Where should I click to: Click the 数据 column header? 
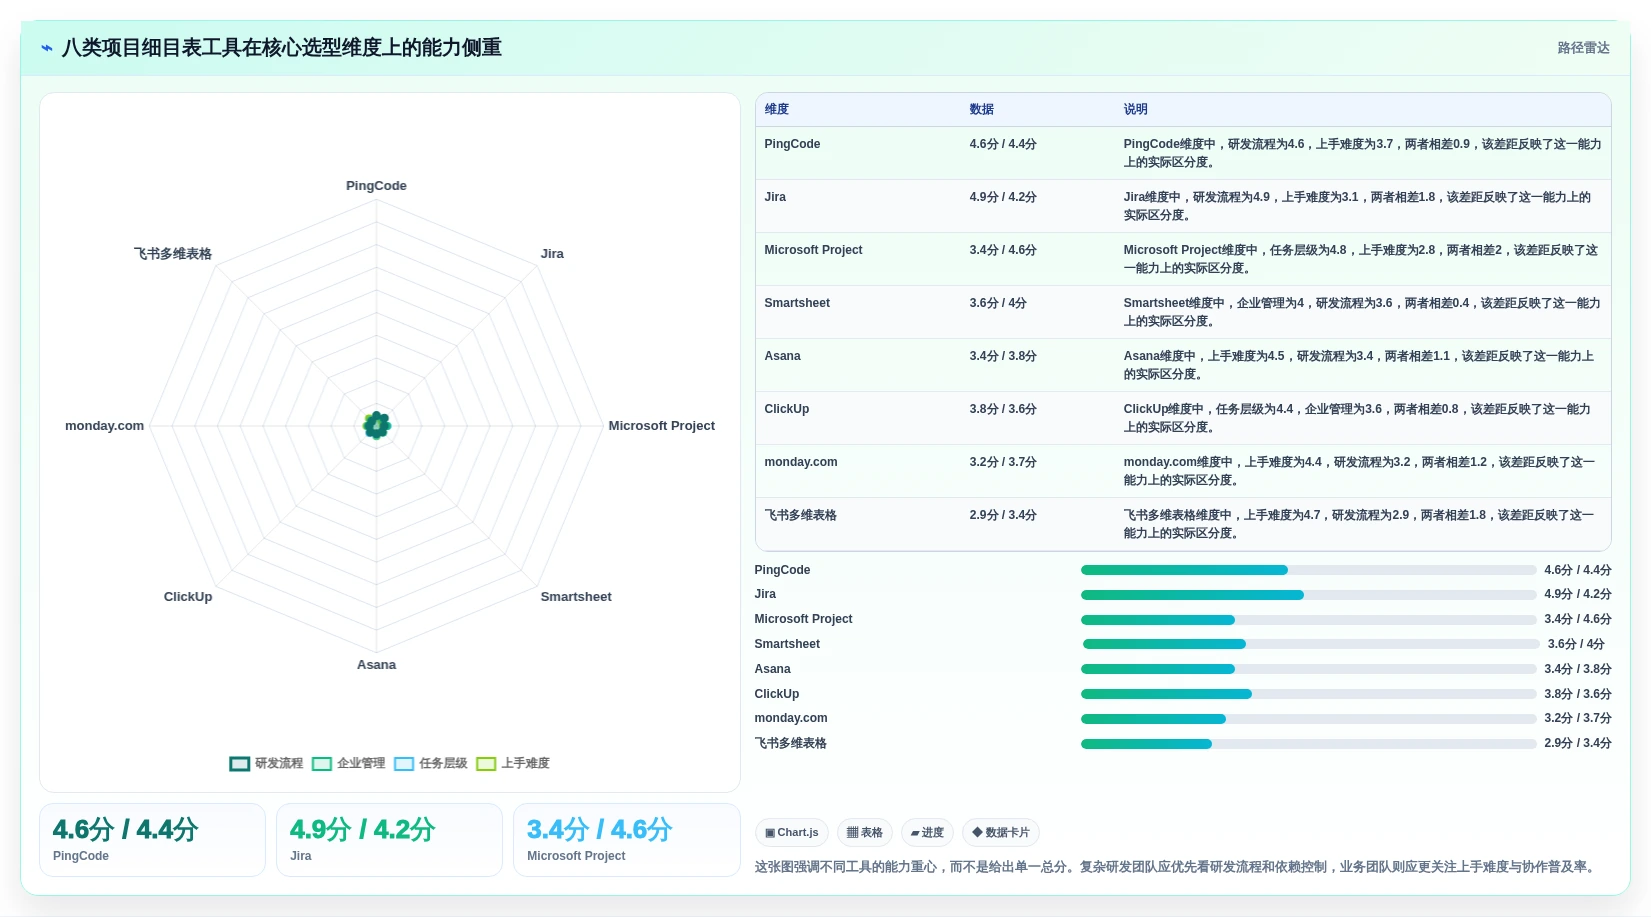pyautogui.click(x=982, y=109)
